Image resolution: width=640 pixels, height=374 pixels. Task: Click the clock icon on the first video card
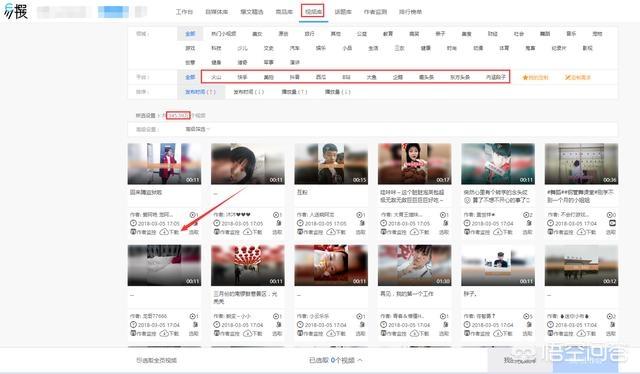[133, 223]
